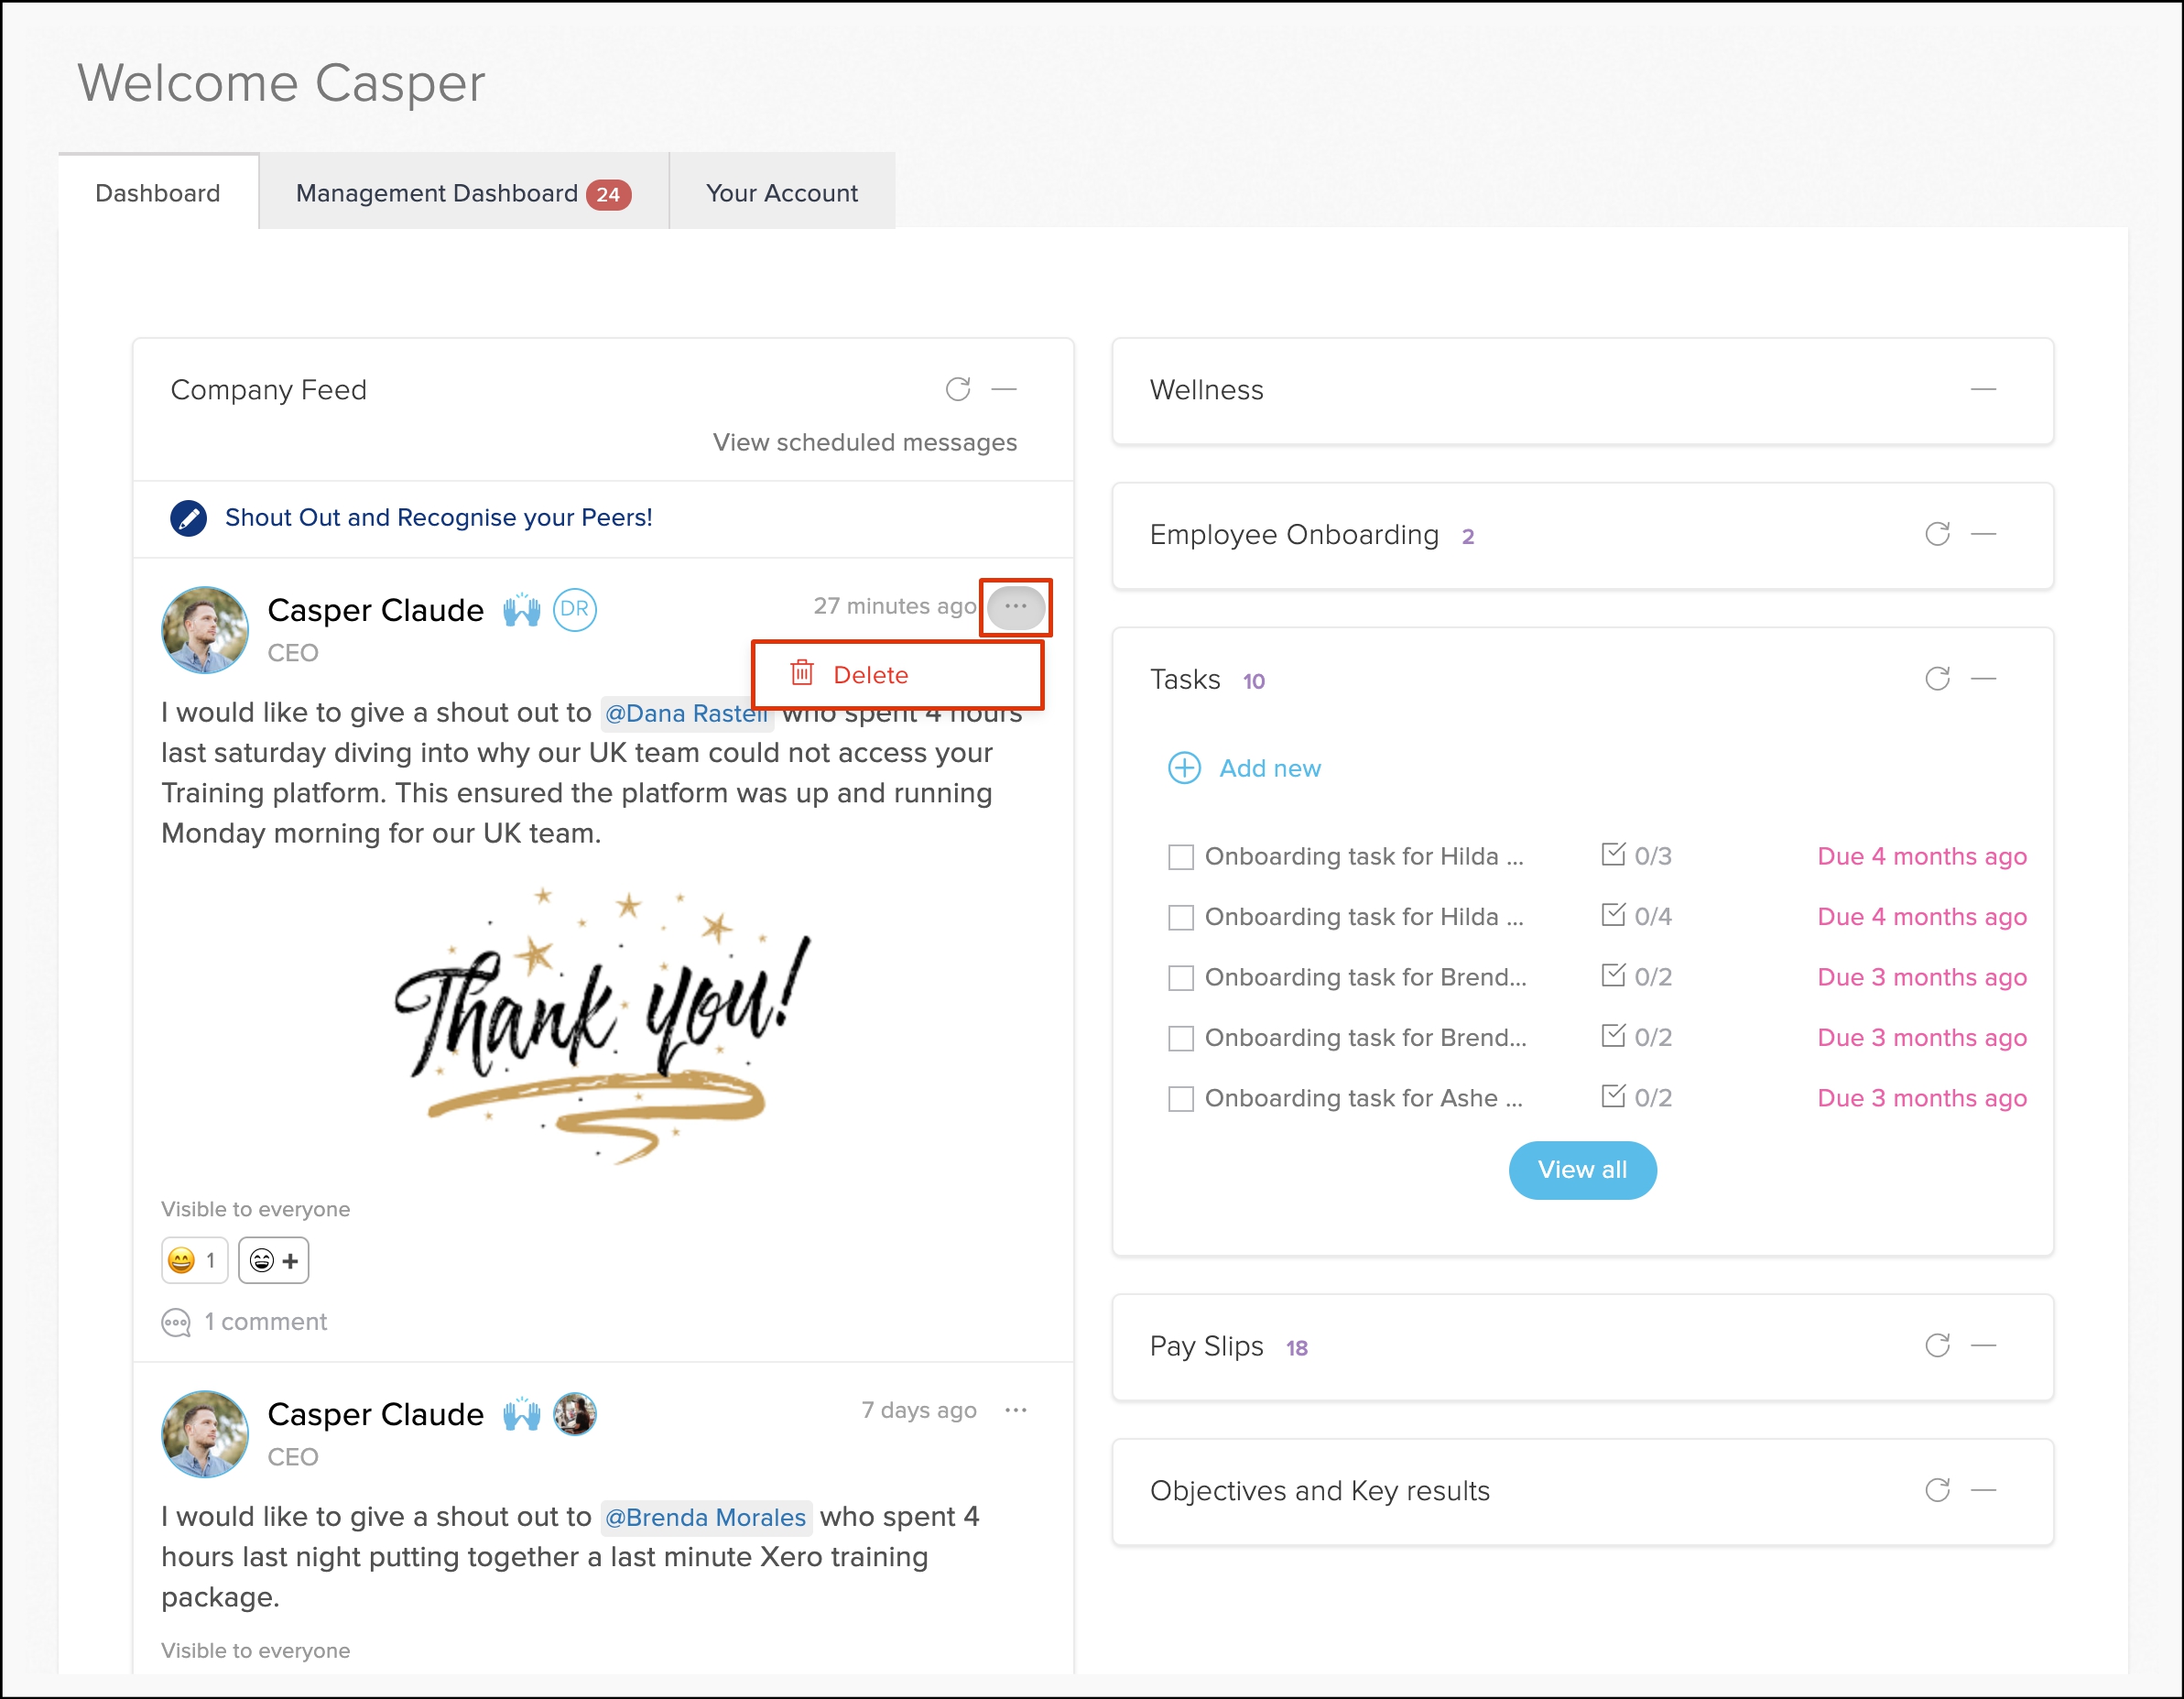Refresh the Company Feed panel
2184x1699 pixels.
pyautogui.click(x=957, y=389)
